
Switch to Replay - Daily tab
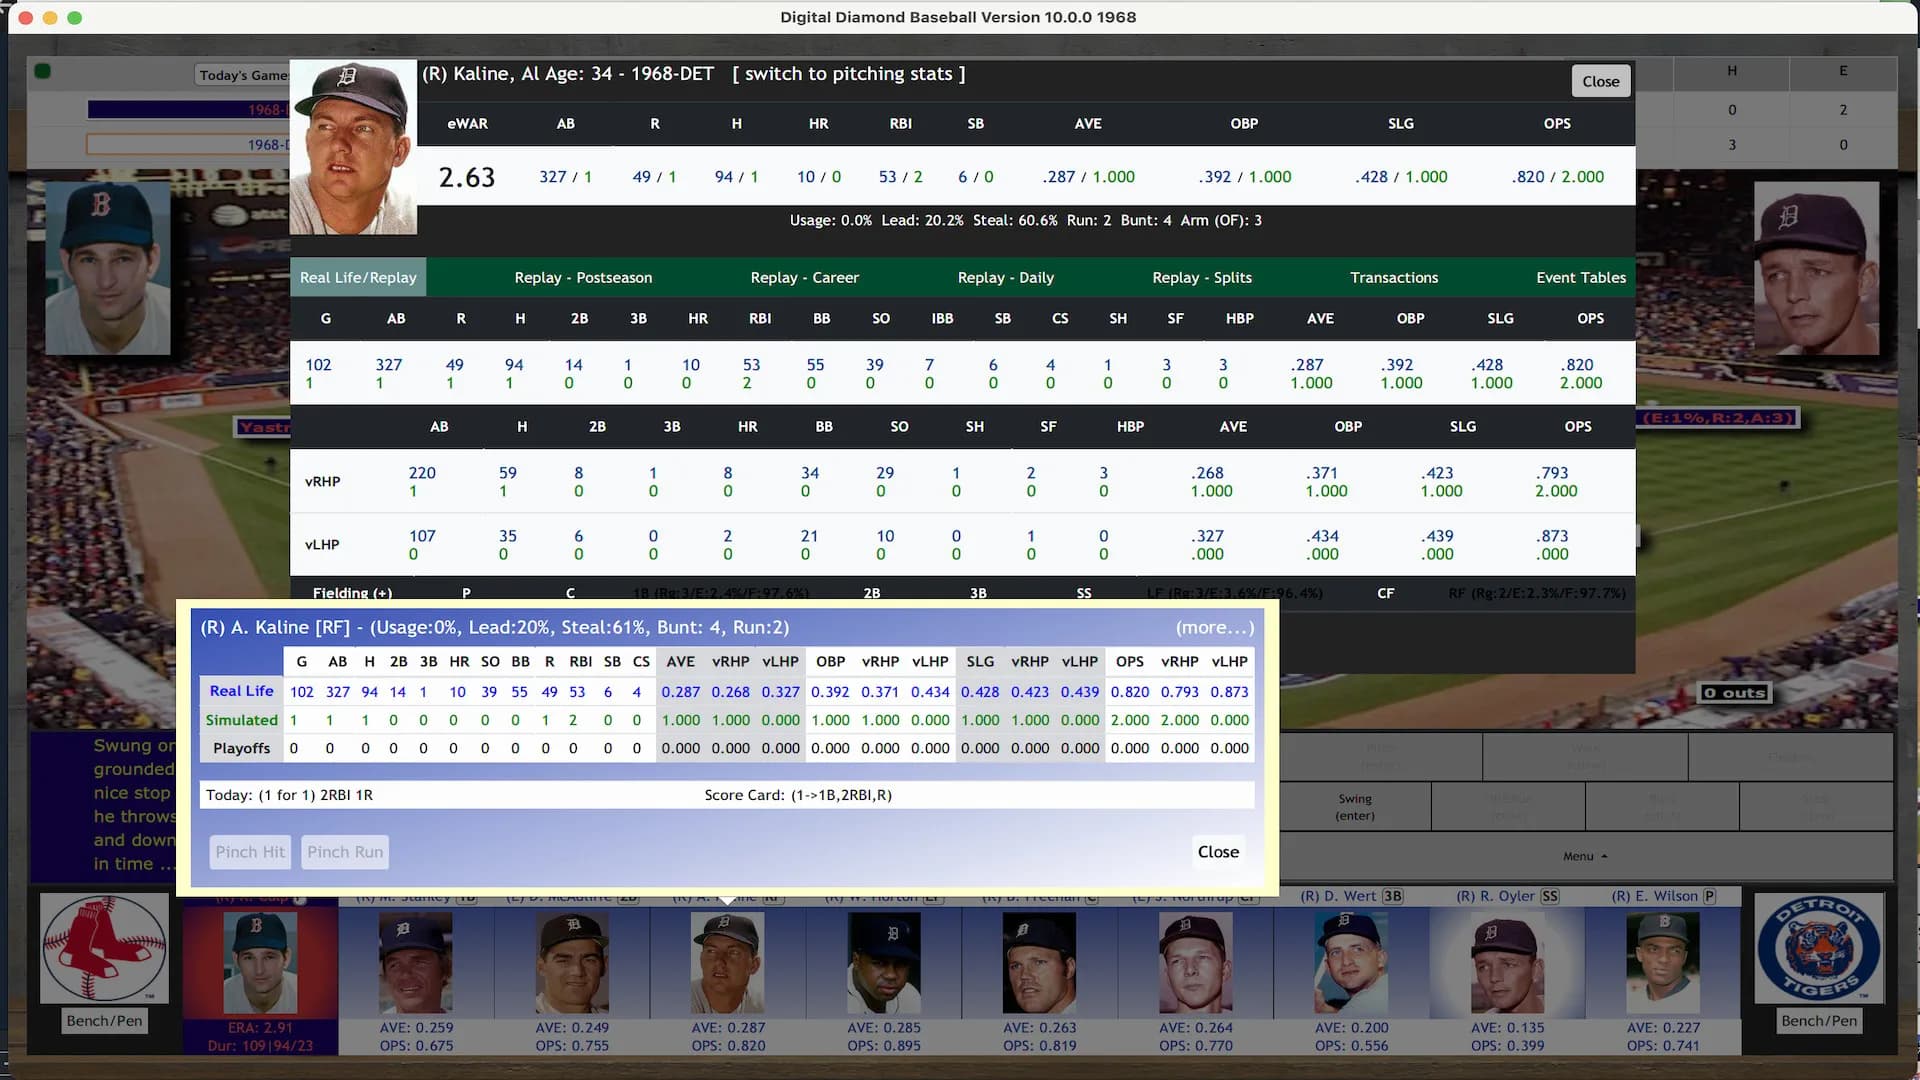pyautogui.click(x=1006, y=277)
